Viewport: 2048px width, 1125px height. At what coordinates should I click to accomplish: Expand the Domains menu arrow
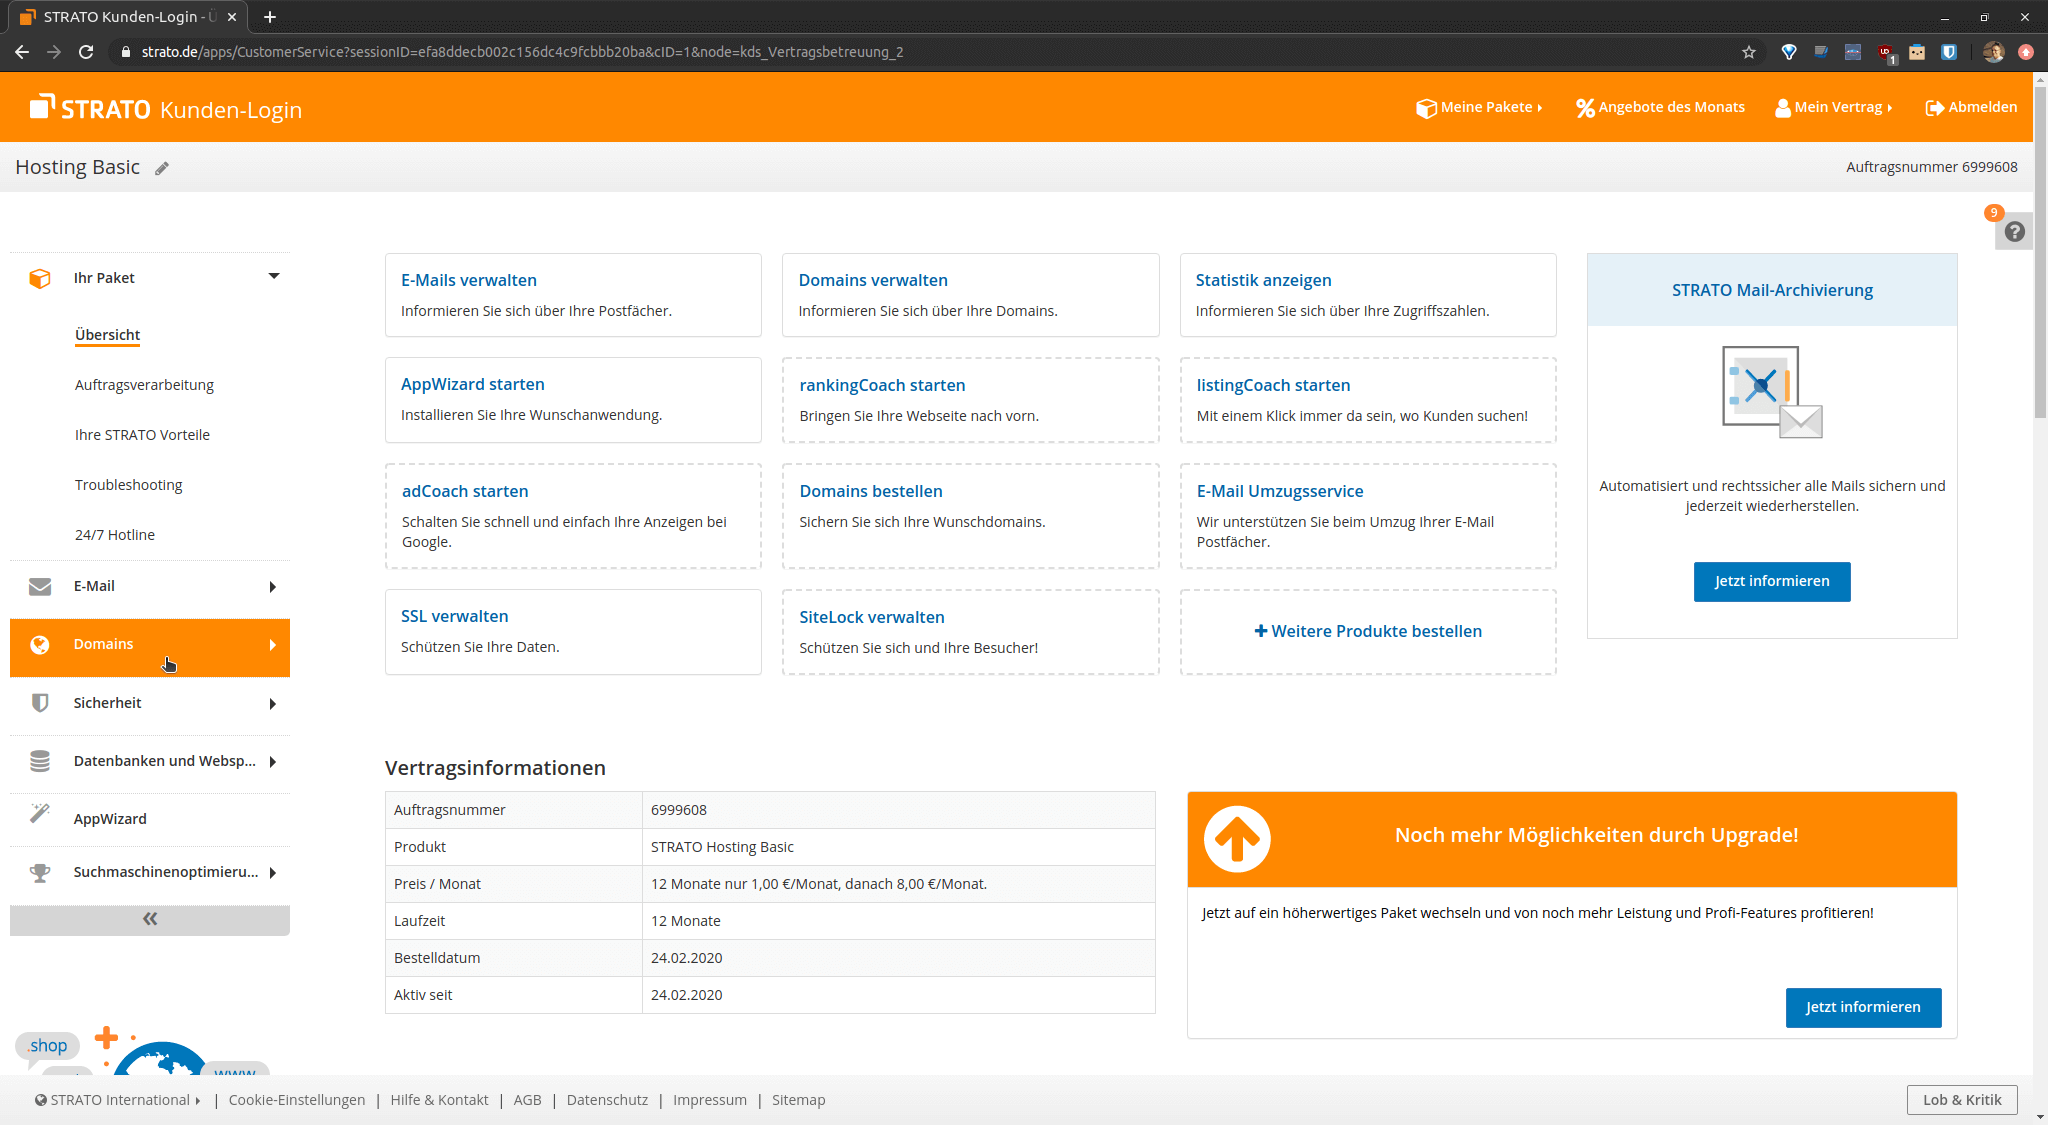tap(272, 645)
